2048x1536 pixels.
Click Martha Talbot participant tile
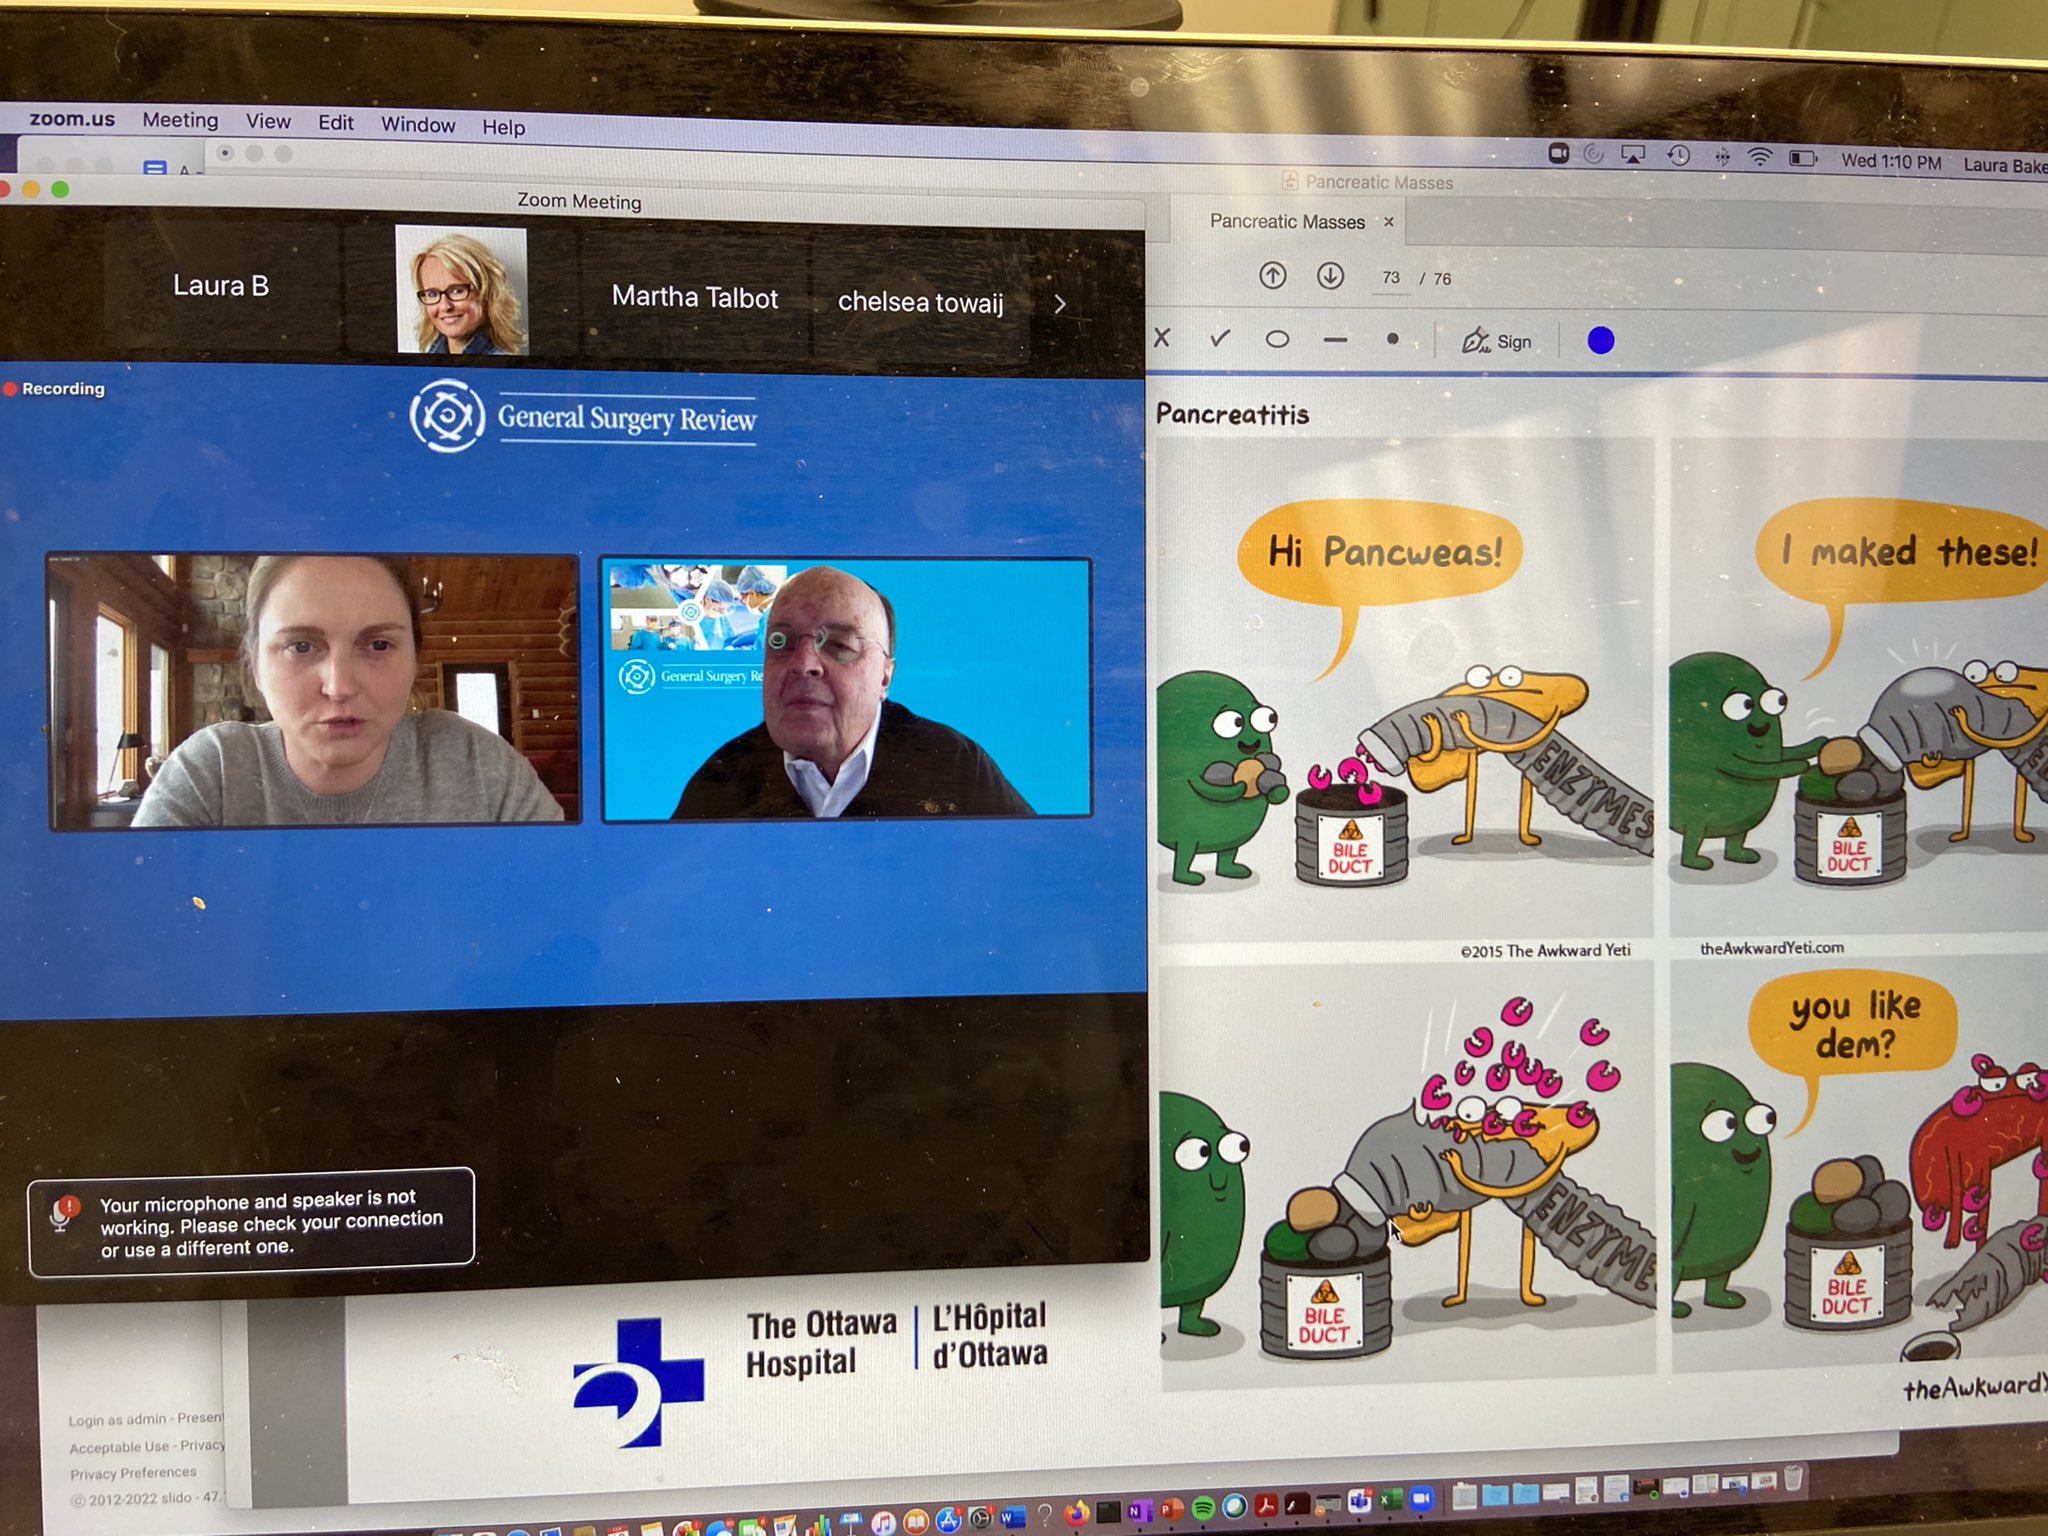[x=694, y=297]
